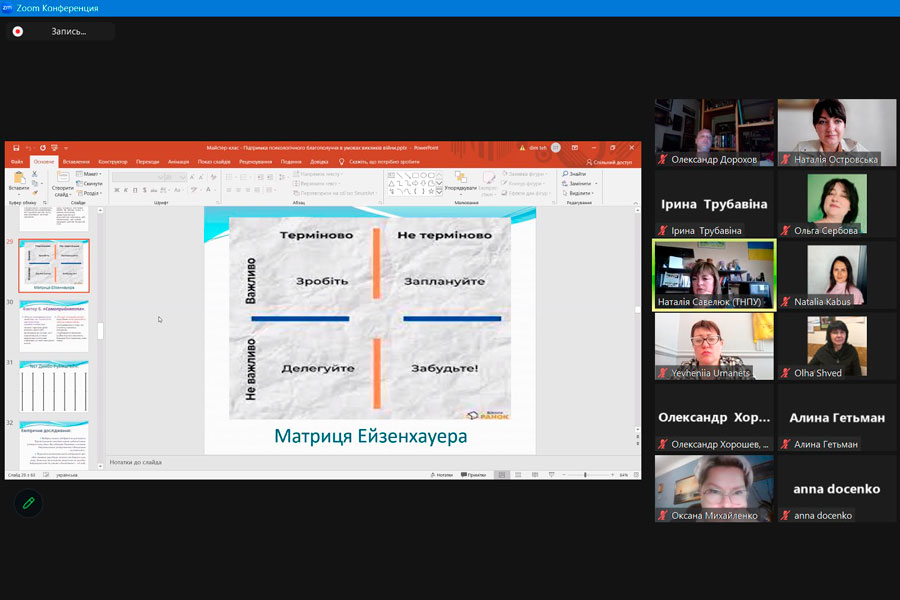Switch to Normal view in status bar
Screen dimensions: 900x600
point(502,475)
